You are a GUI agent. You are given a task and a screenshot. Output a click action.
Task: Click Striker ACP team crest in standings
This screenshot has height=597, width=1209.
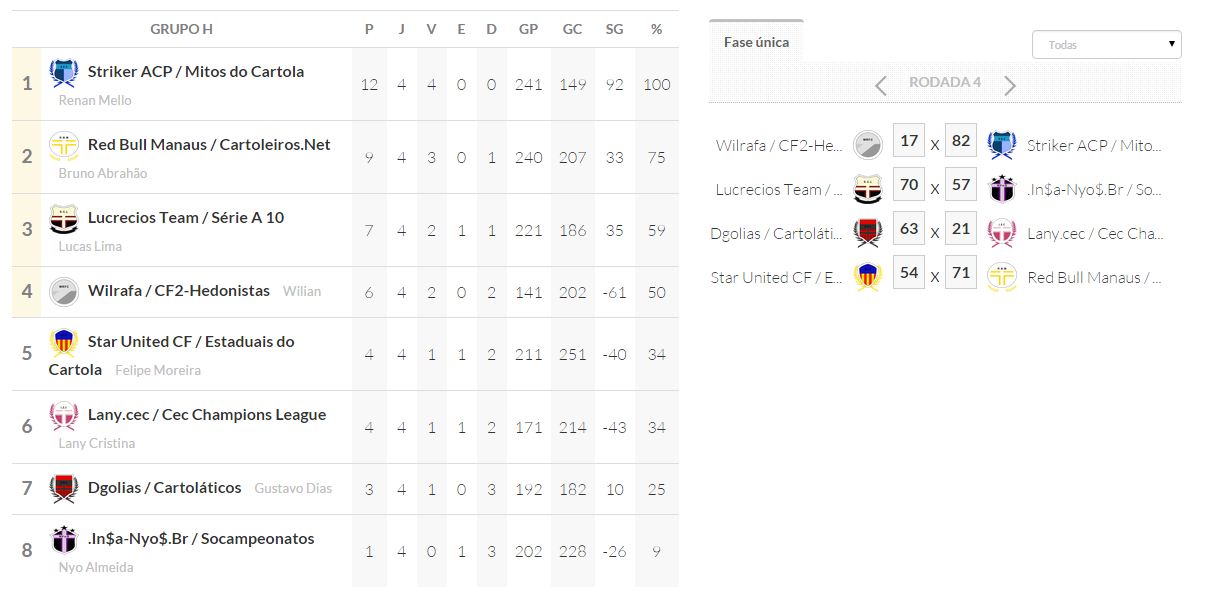(64, 73)
